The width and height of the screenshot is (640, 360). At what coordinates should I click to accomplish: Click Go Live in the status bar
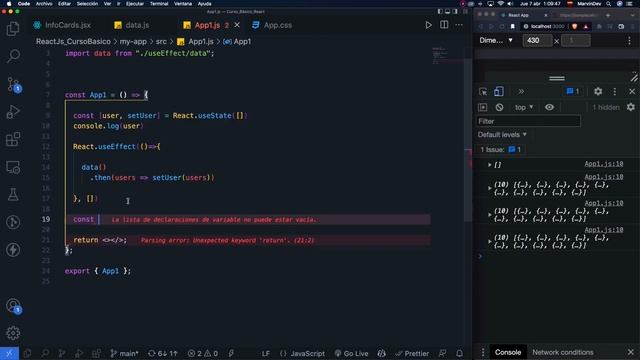[x=351, y=353]
